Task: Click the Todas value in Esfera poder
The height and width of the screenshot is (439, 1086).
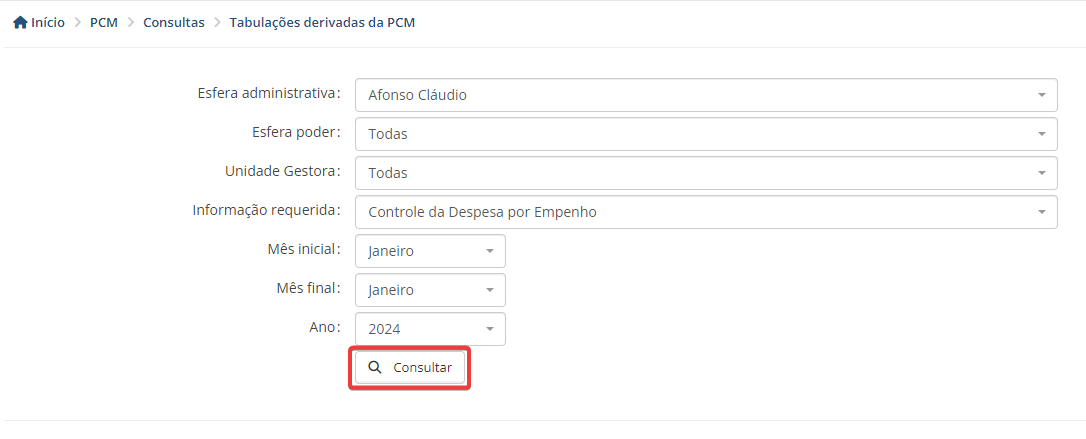Action: [x=388, y=134]
